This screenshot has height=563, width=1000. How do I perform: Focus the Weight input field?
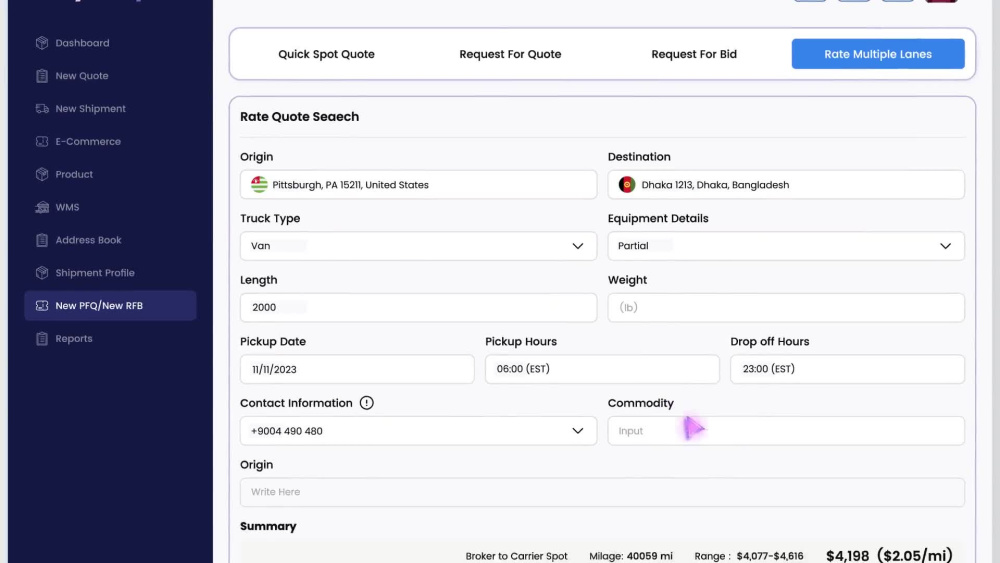(786, 307)
